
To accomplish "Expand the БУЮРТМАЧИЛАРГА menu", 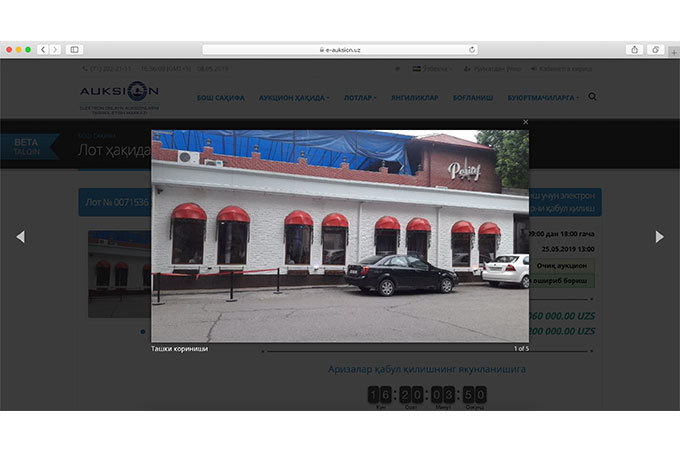I will click(543, 98).
